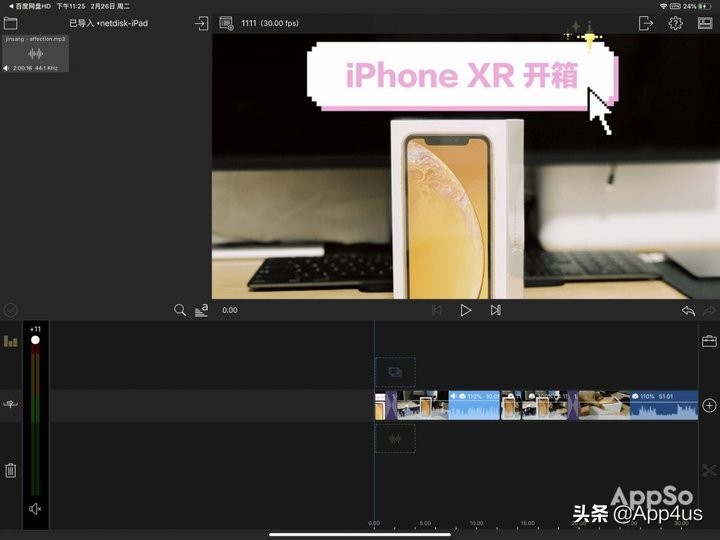Open the media library folder icon
The width and height of the screenshot is (720, 540).
pos(10,23)
